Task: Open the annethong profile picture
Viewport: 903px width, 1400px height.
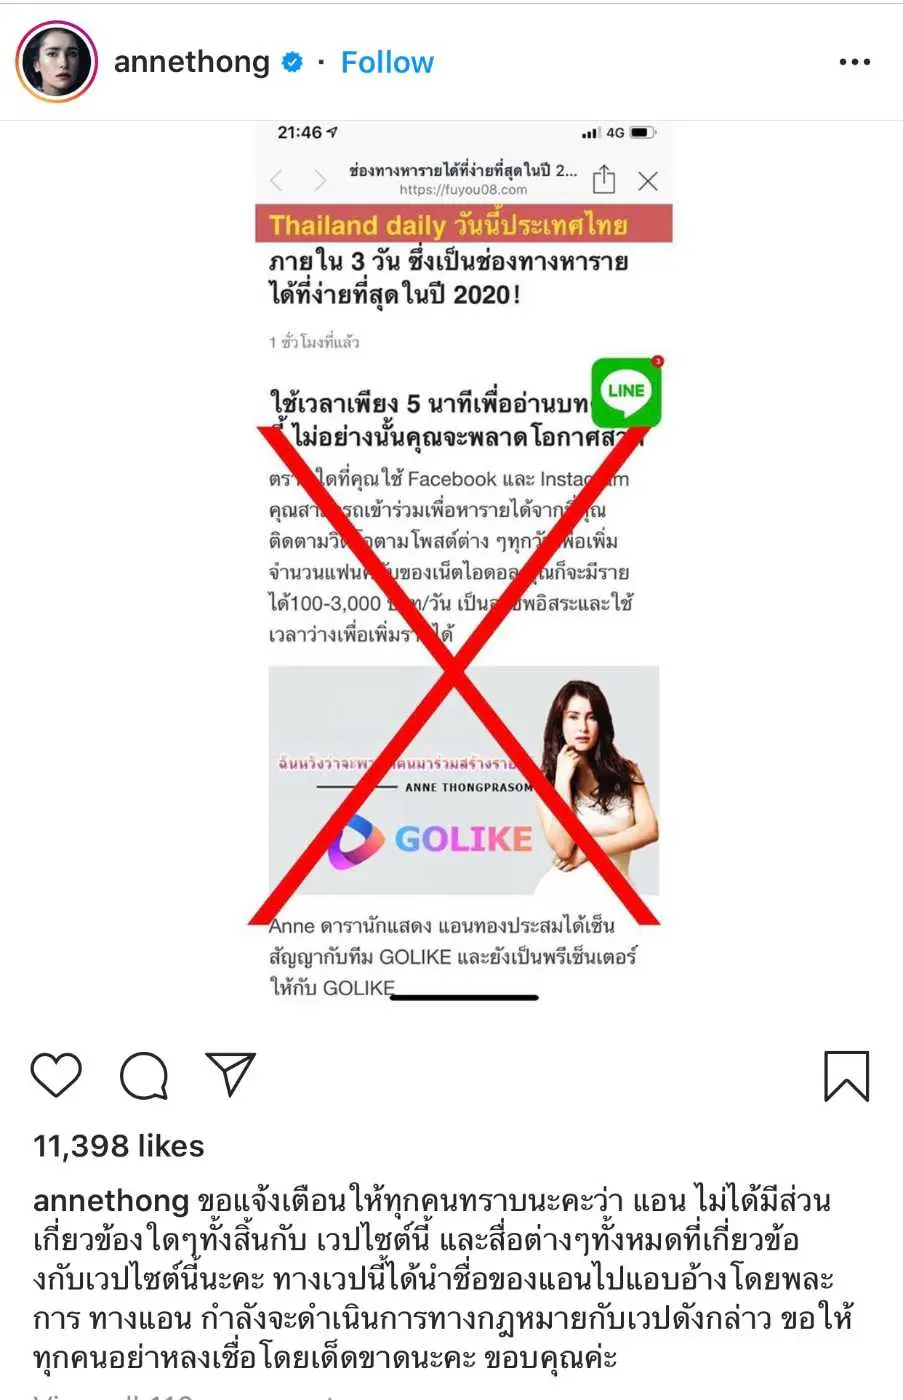Action: click(57, 62)
